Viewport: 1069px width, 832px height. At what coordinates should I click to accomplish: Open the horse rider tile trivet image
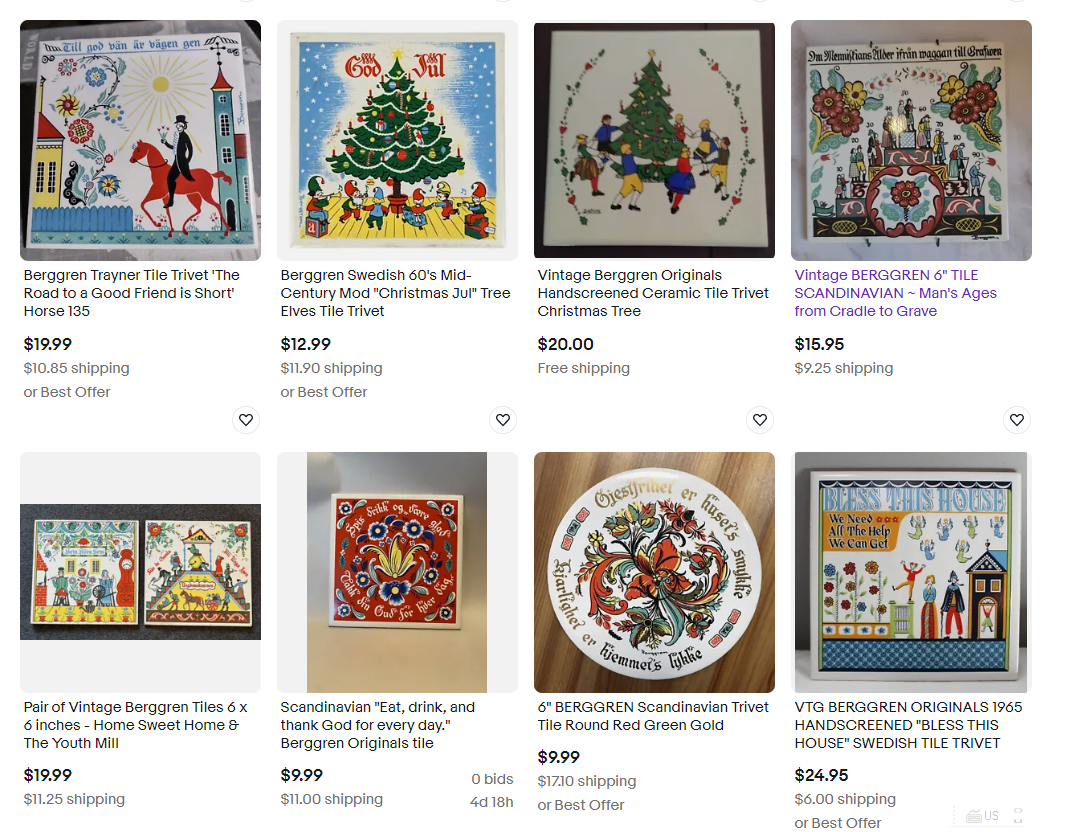(x=140, y=141)
